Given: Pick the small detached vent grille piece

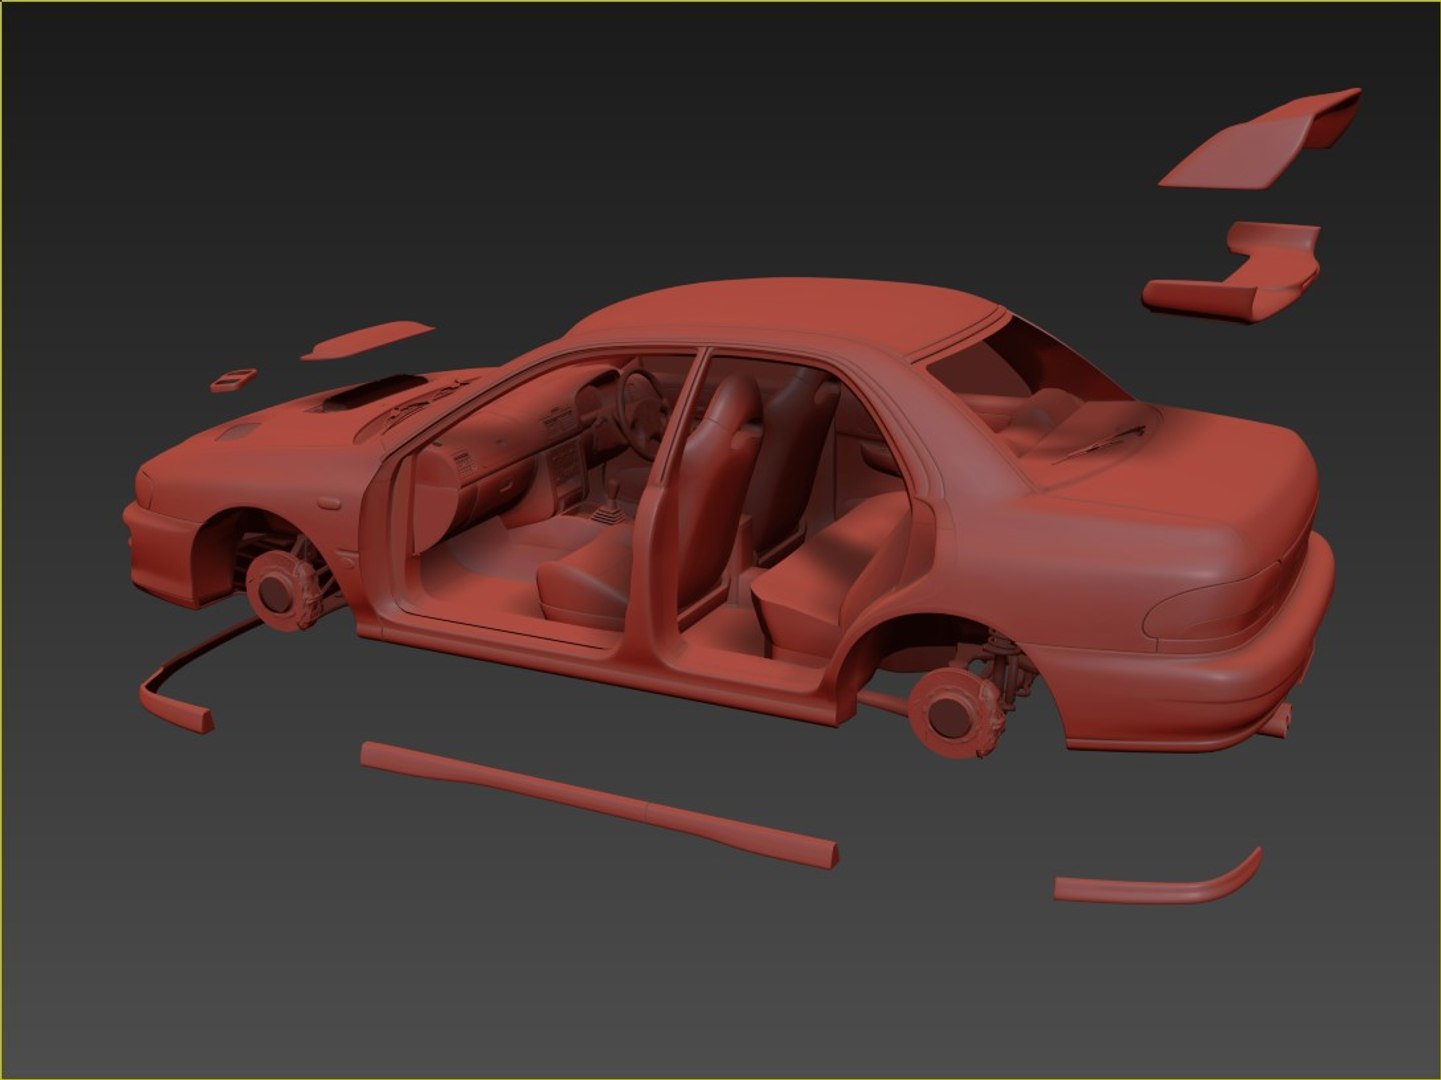Looking at the screenshot, I should coord(233,380).
